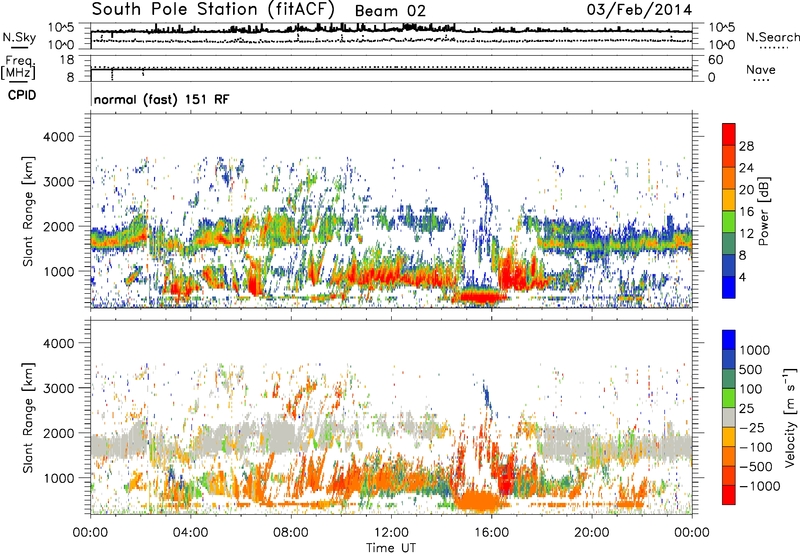Click the '12:00' time tick label
The image size is (800, 554).
pos(391,533)
